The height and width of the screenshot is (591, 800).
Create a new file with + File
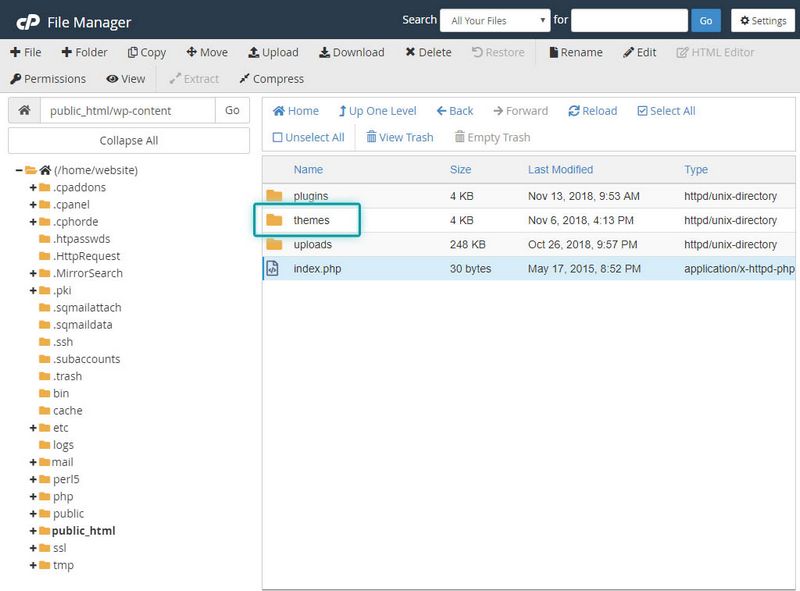point(26,52)
